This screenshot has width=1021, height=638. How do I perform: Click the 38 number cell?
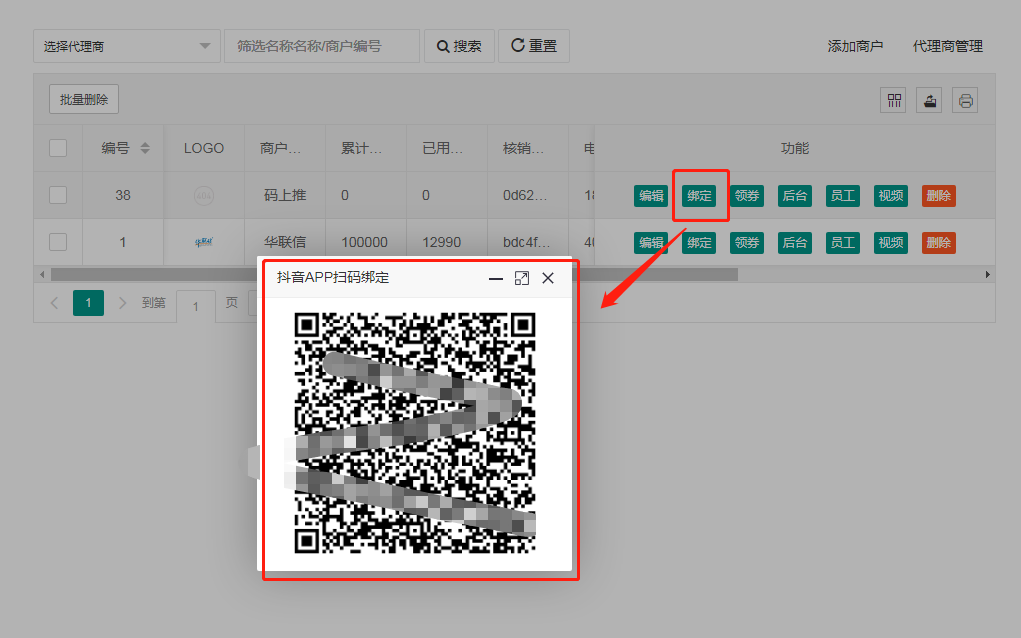point(123,195)
